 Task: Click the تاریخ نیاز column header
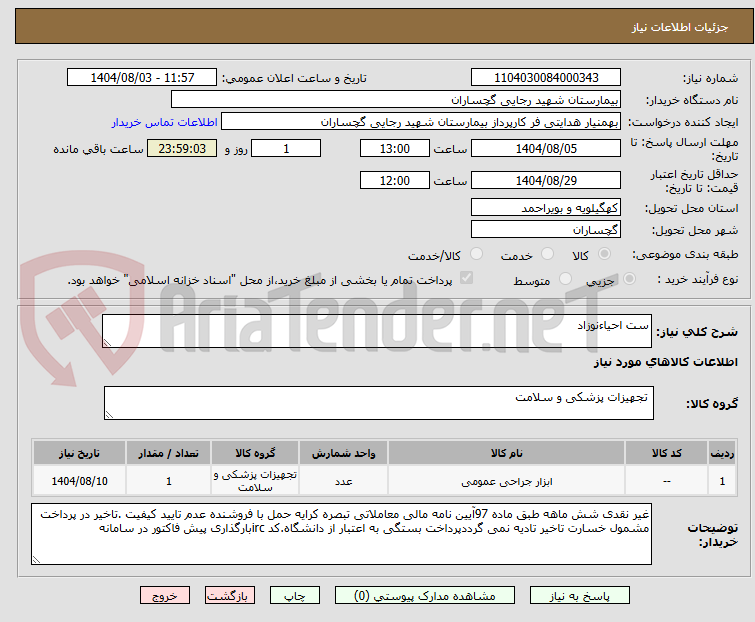pyautogui.click(x=79, y=453)
